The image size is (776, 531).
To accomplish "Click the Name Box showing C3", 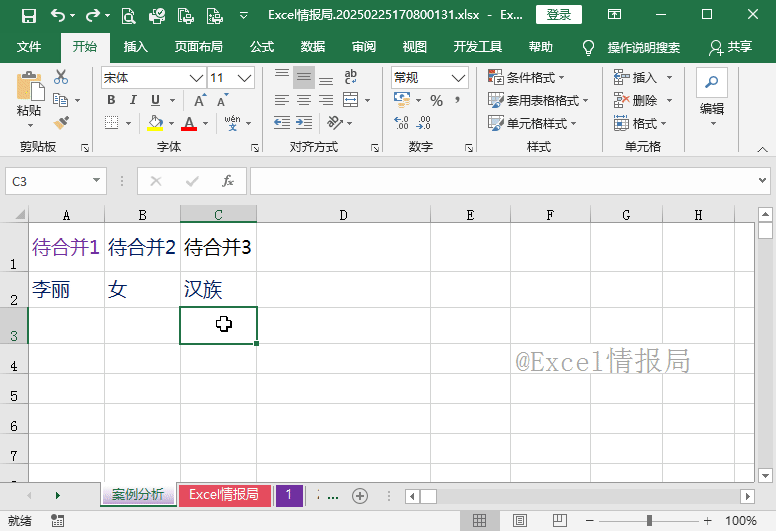I will (48, 181).
